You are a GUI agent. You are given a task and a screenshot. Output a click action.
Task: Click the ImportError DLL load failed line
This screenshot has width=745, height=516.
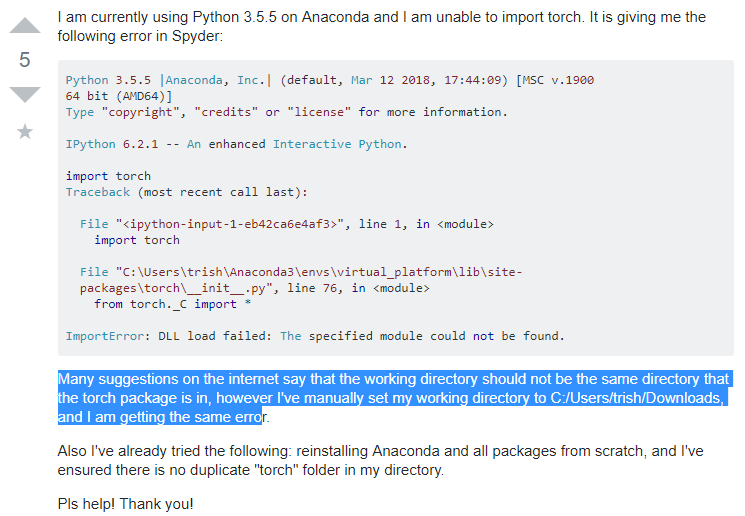(x=315, y=336)
